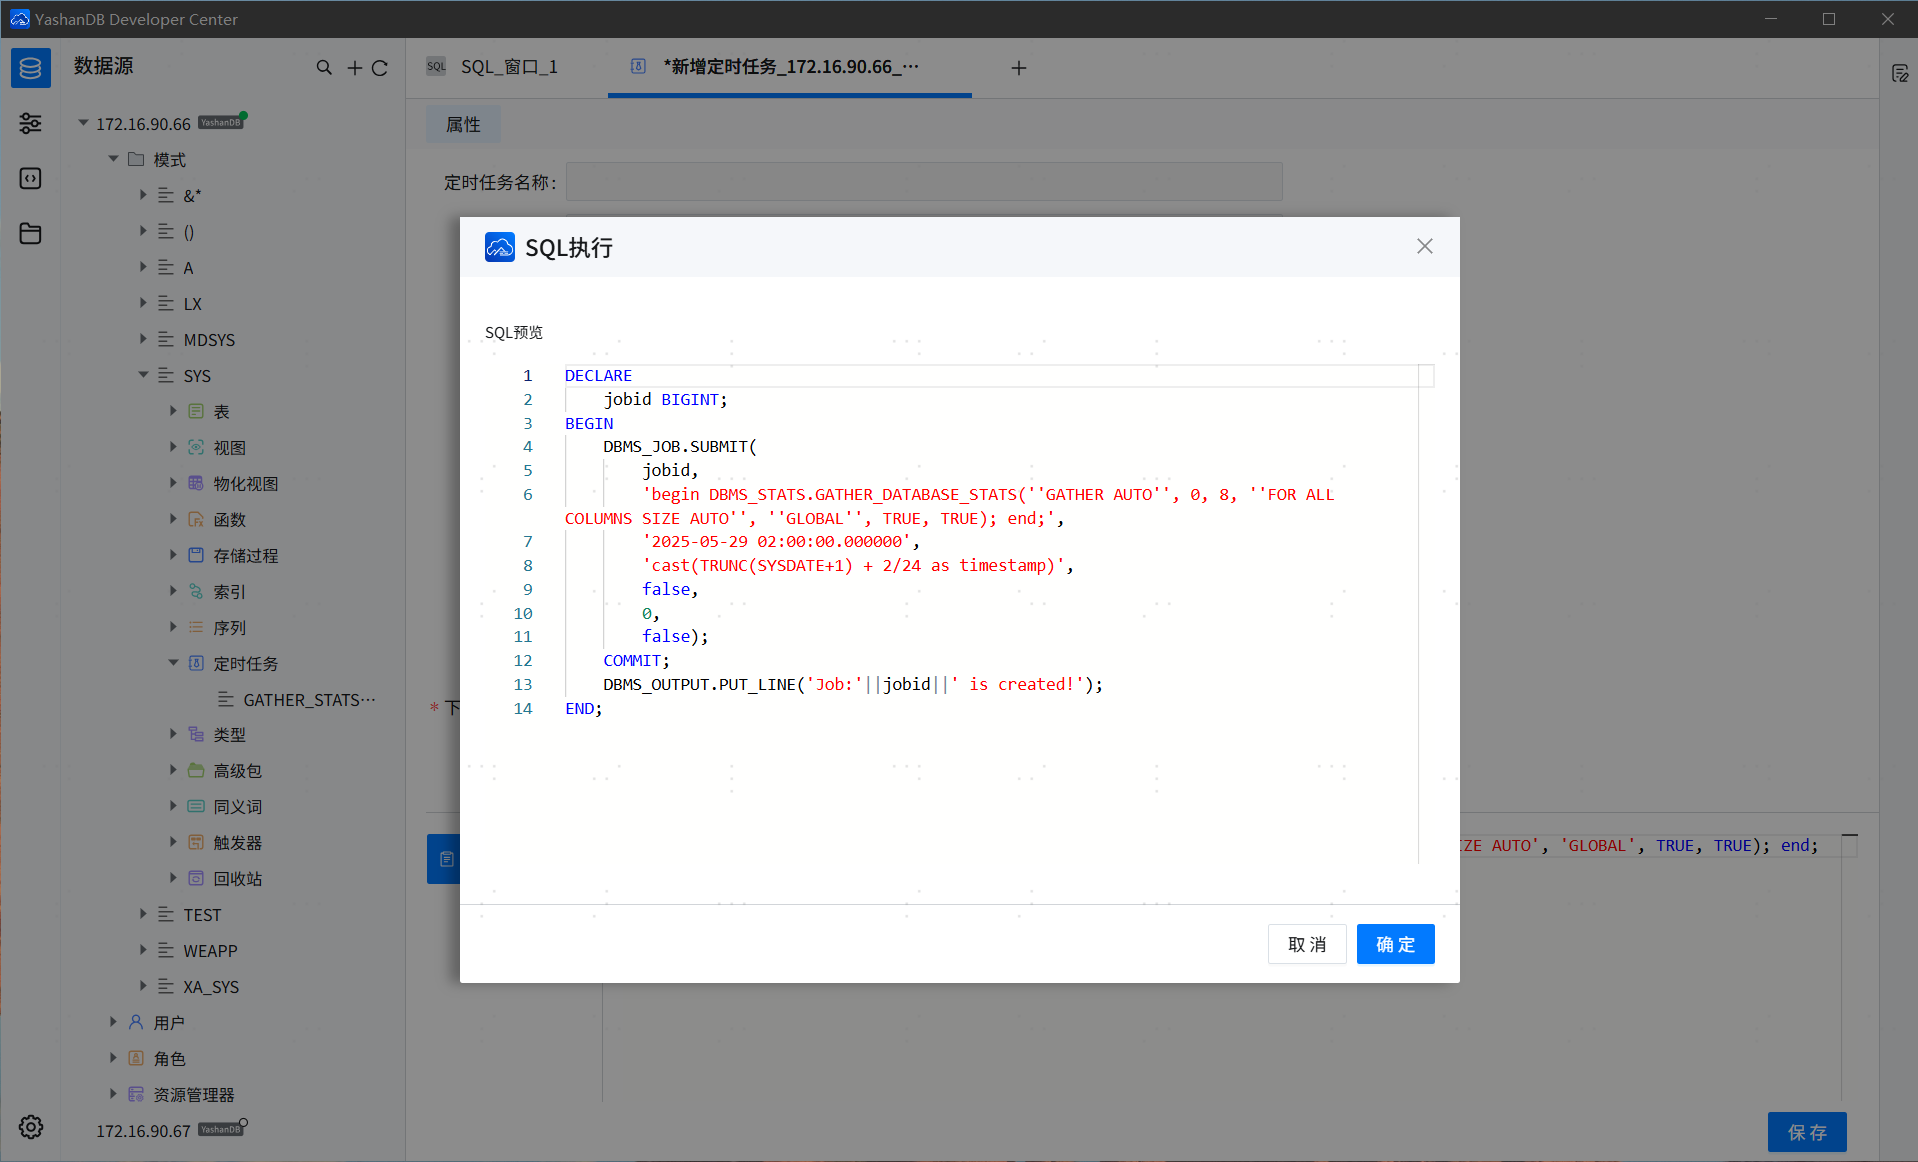
Task: Click the DBMS_JOB.SUBMIT( line in preview
Action: (x=680, y=446)
